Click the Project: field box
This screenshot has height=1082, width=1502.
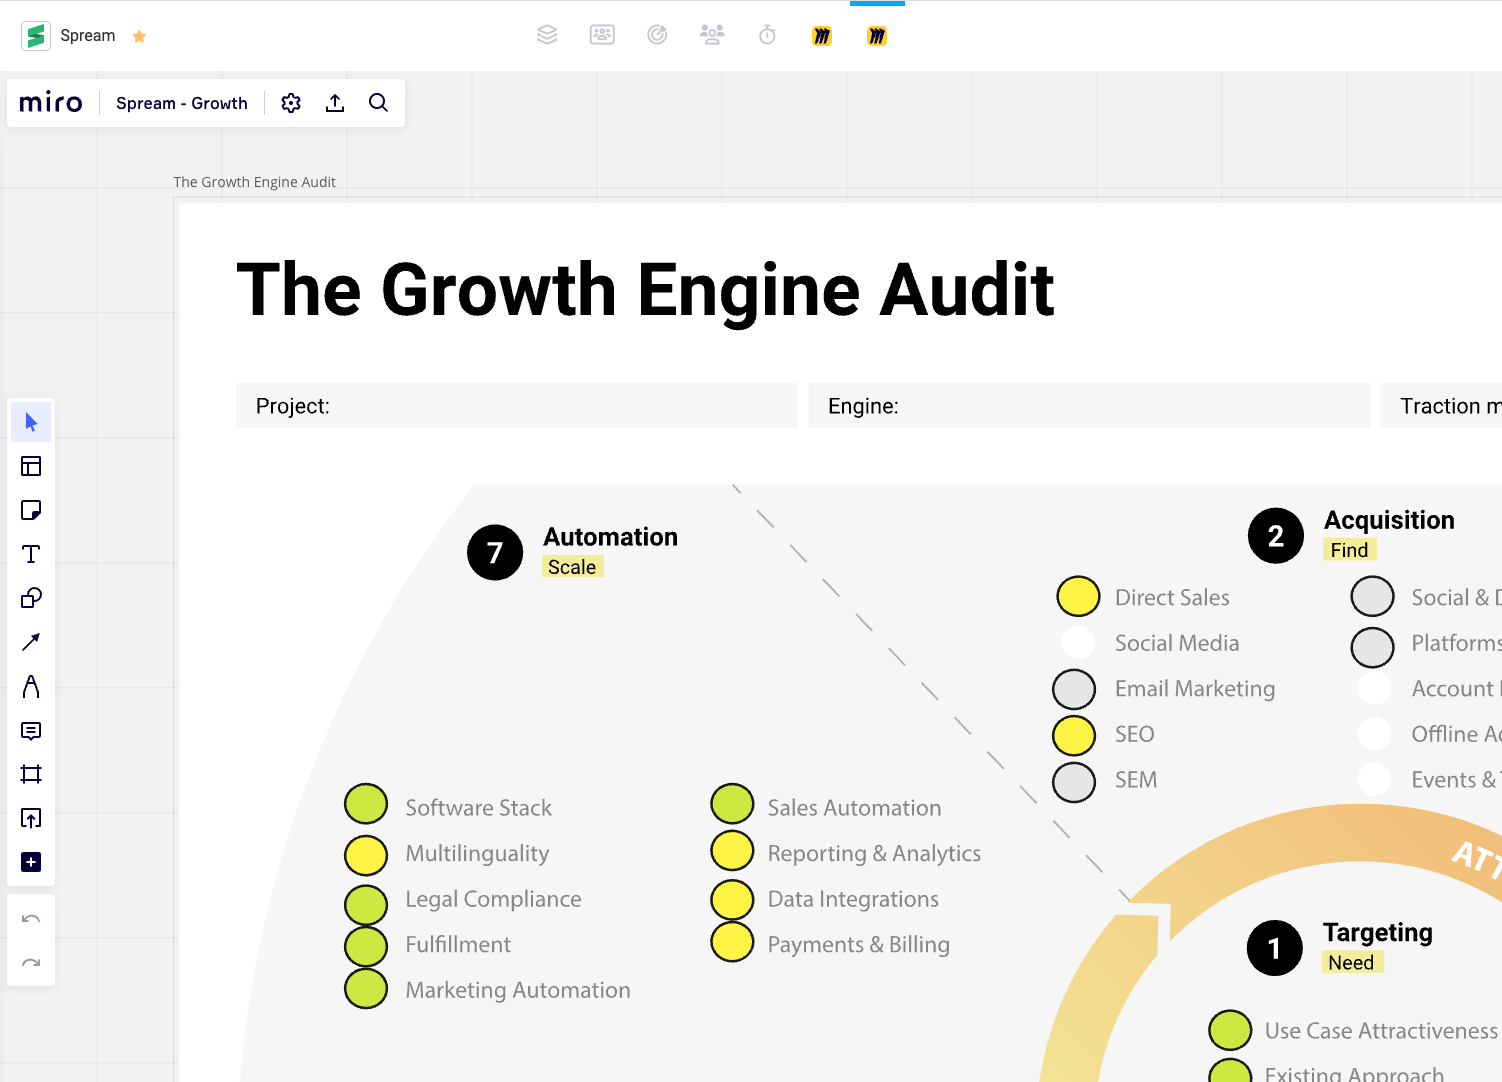pos(517,406)
